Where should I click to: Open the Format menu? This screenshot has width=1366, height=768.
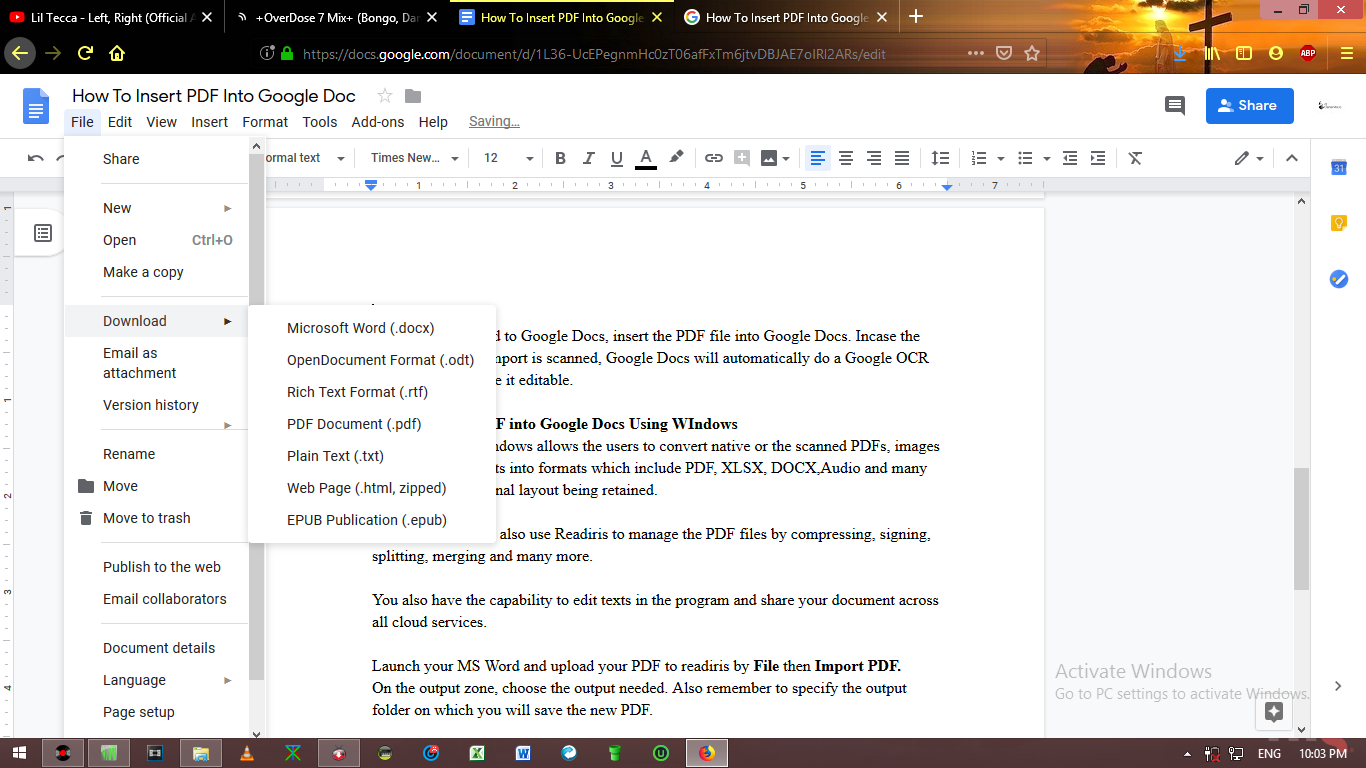coord(265,122)
